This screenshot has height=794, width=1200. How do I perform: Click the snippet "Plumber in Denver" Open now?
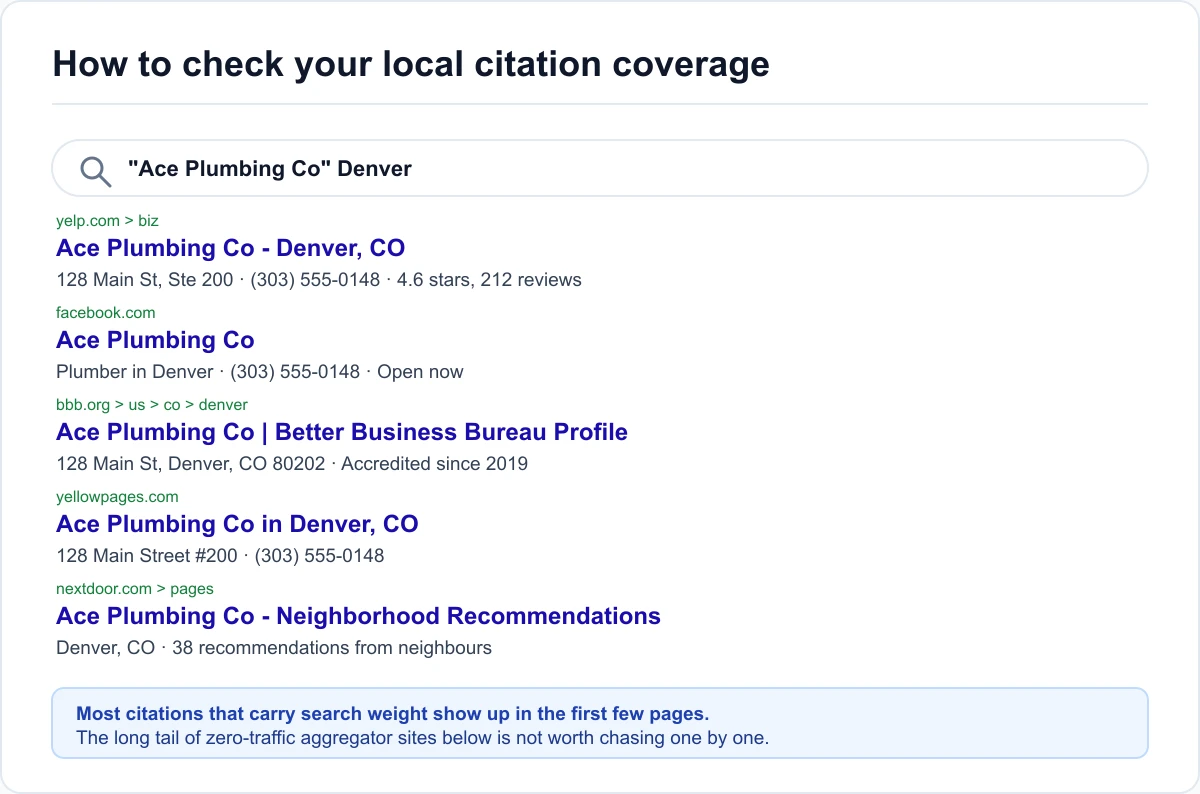pos(260,372)
